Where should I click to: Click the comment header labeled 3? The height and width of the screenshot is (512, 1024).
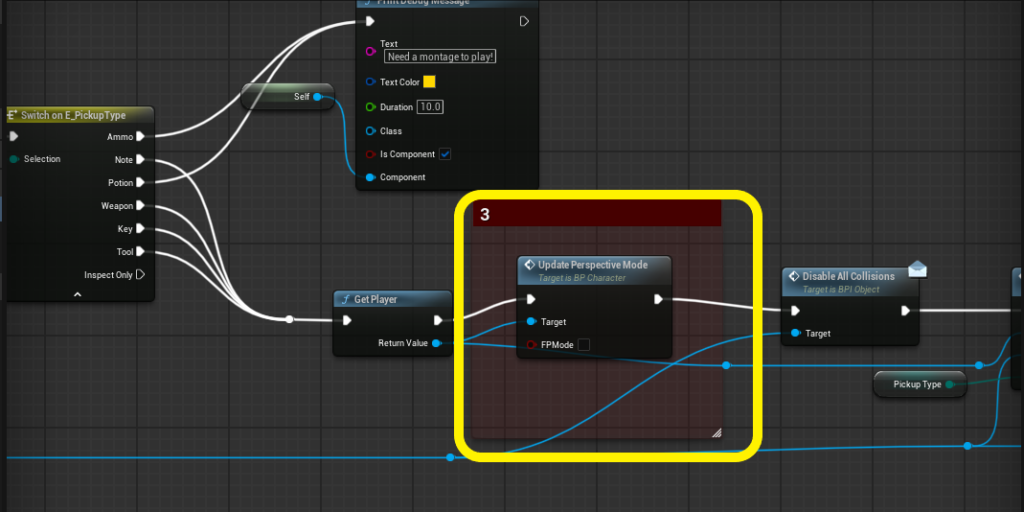coord(597,214)
